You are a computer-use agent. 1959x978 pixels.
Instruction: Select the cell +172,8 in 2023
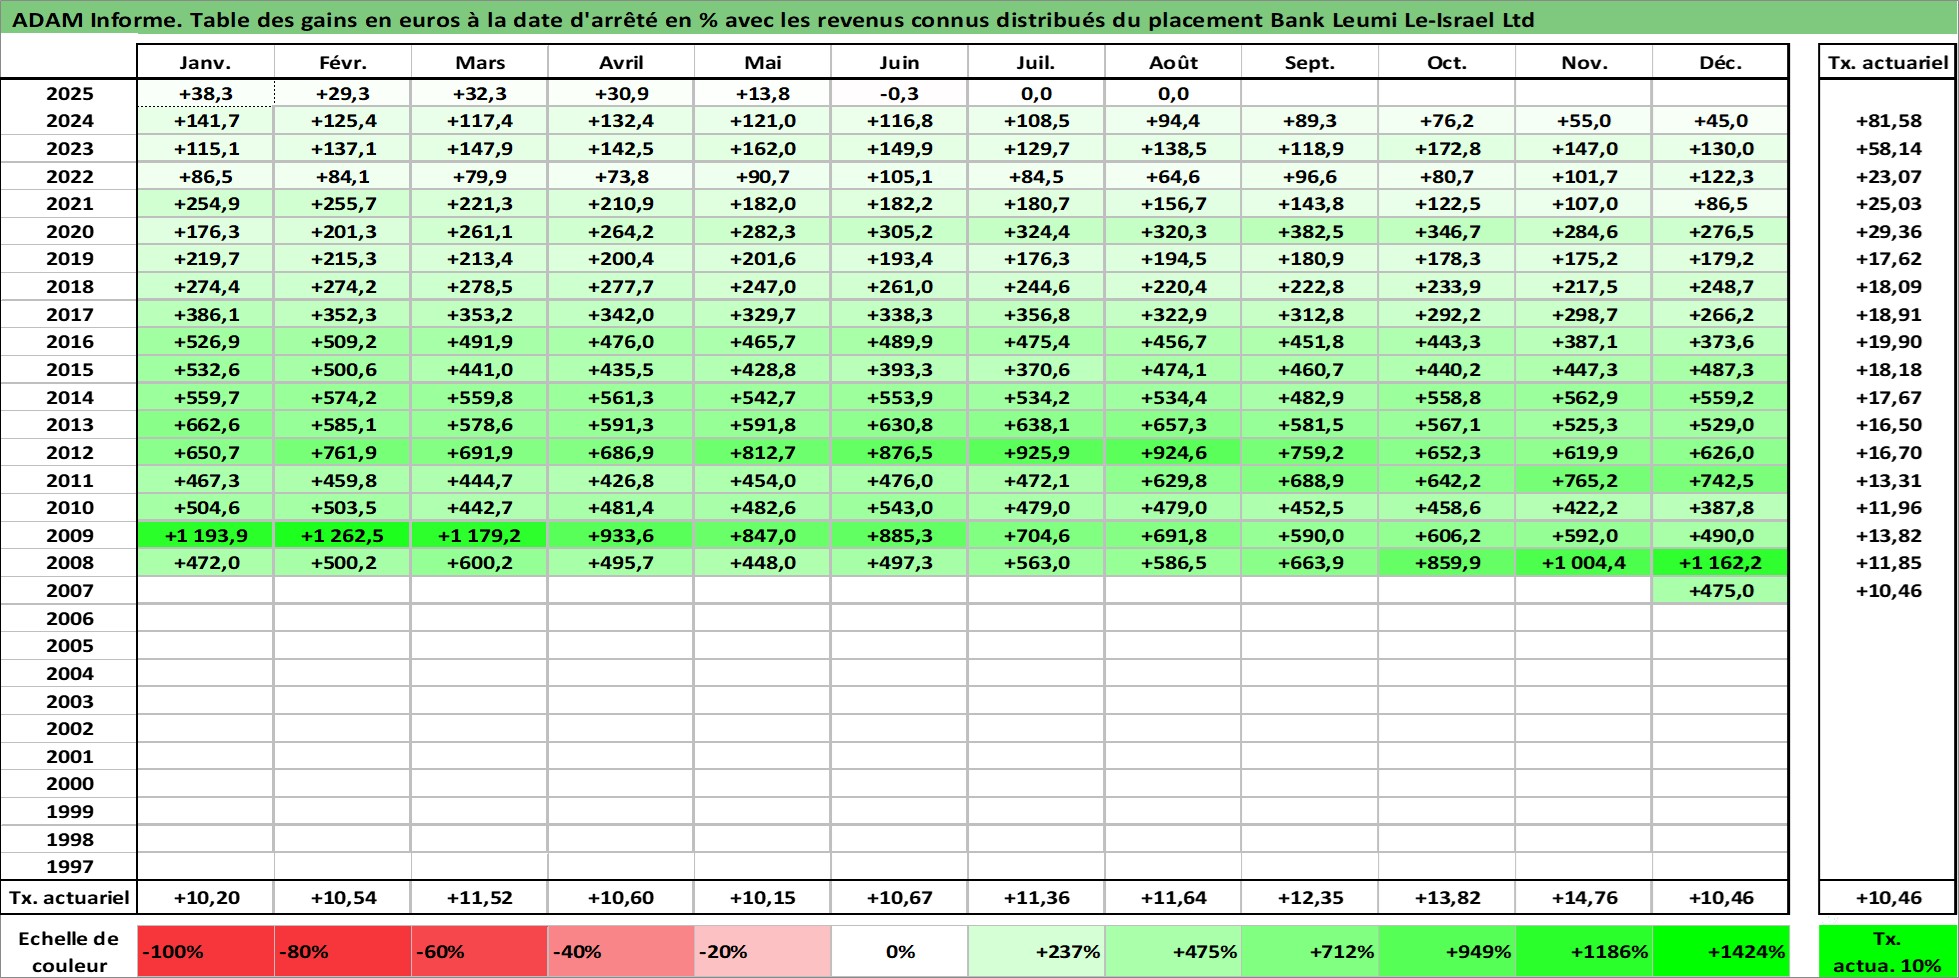[x=1447, y=148]
